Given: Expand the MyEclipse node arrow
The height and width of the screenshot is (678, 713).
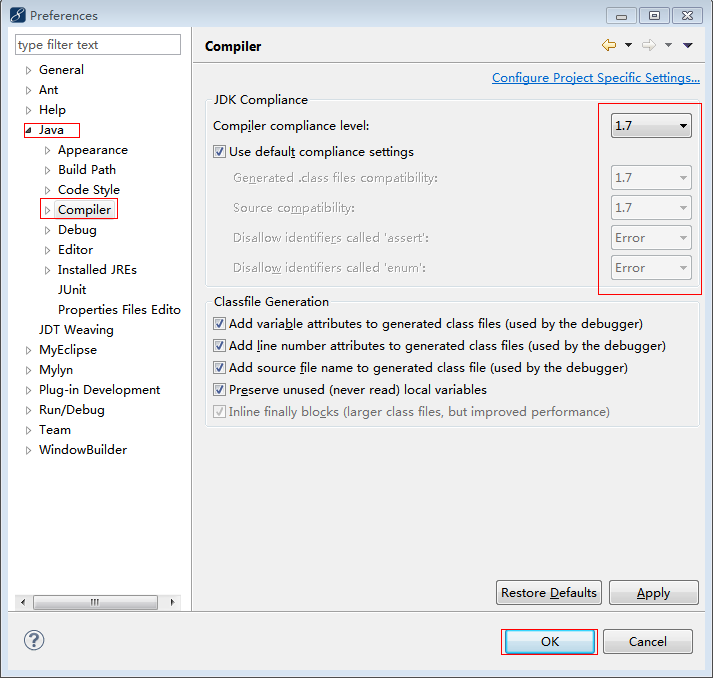Looking at the screenshot, I should coord(28,350).
